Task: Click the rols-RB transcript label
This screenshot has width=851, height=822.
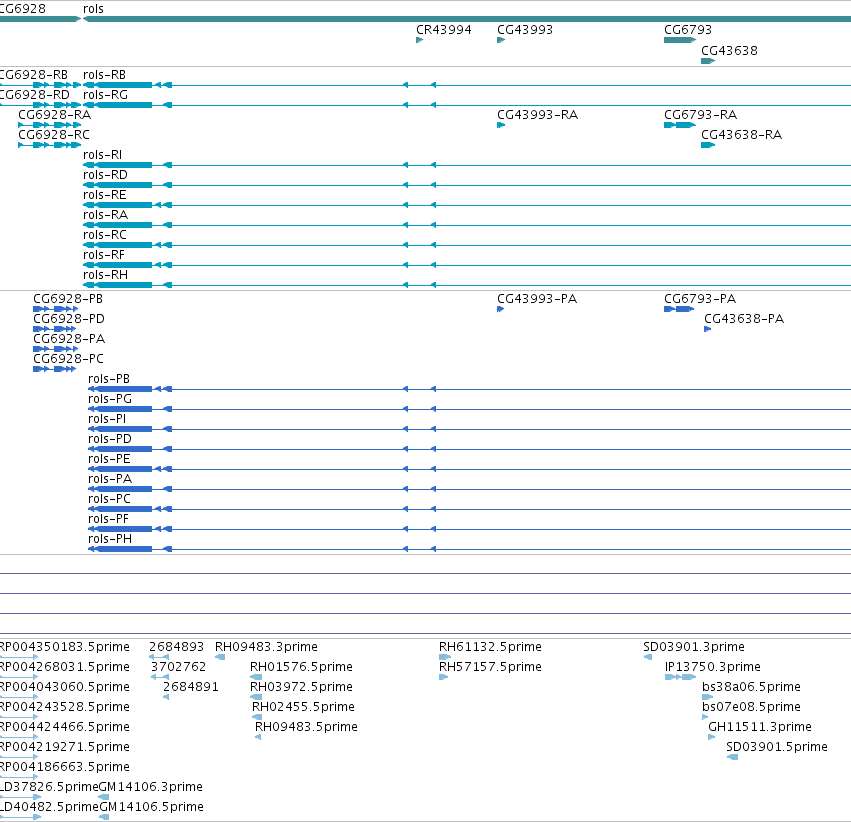Action: coord(104,74)
